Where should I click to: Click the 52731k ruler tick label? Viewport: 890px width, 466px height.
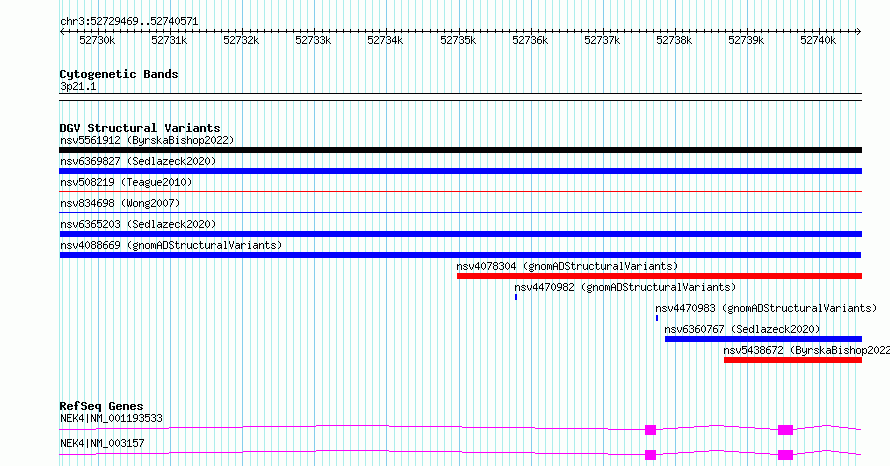click(x=169, y=40)
